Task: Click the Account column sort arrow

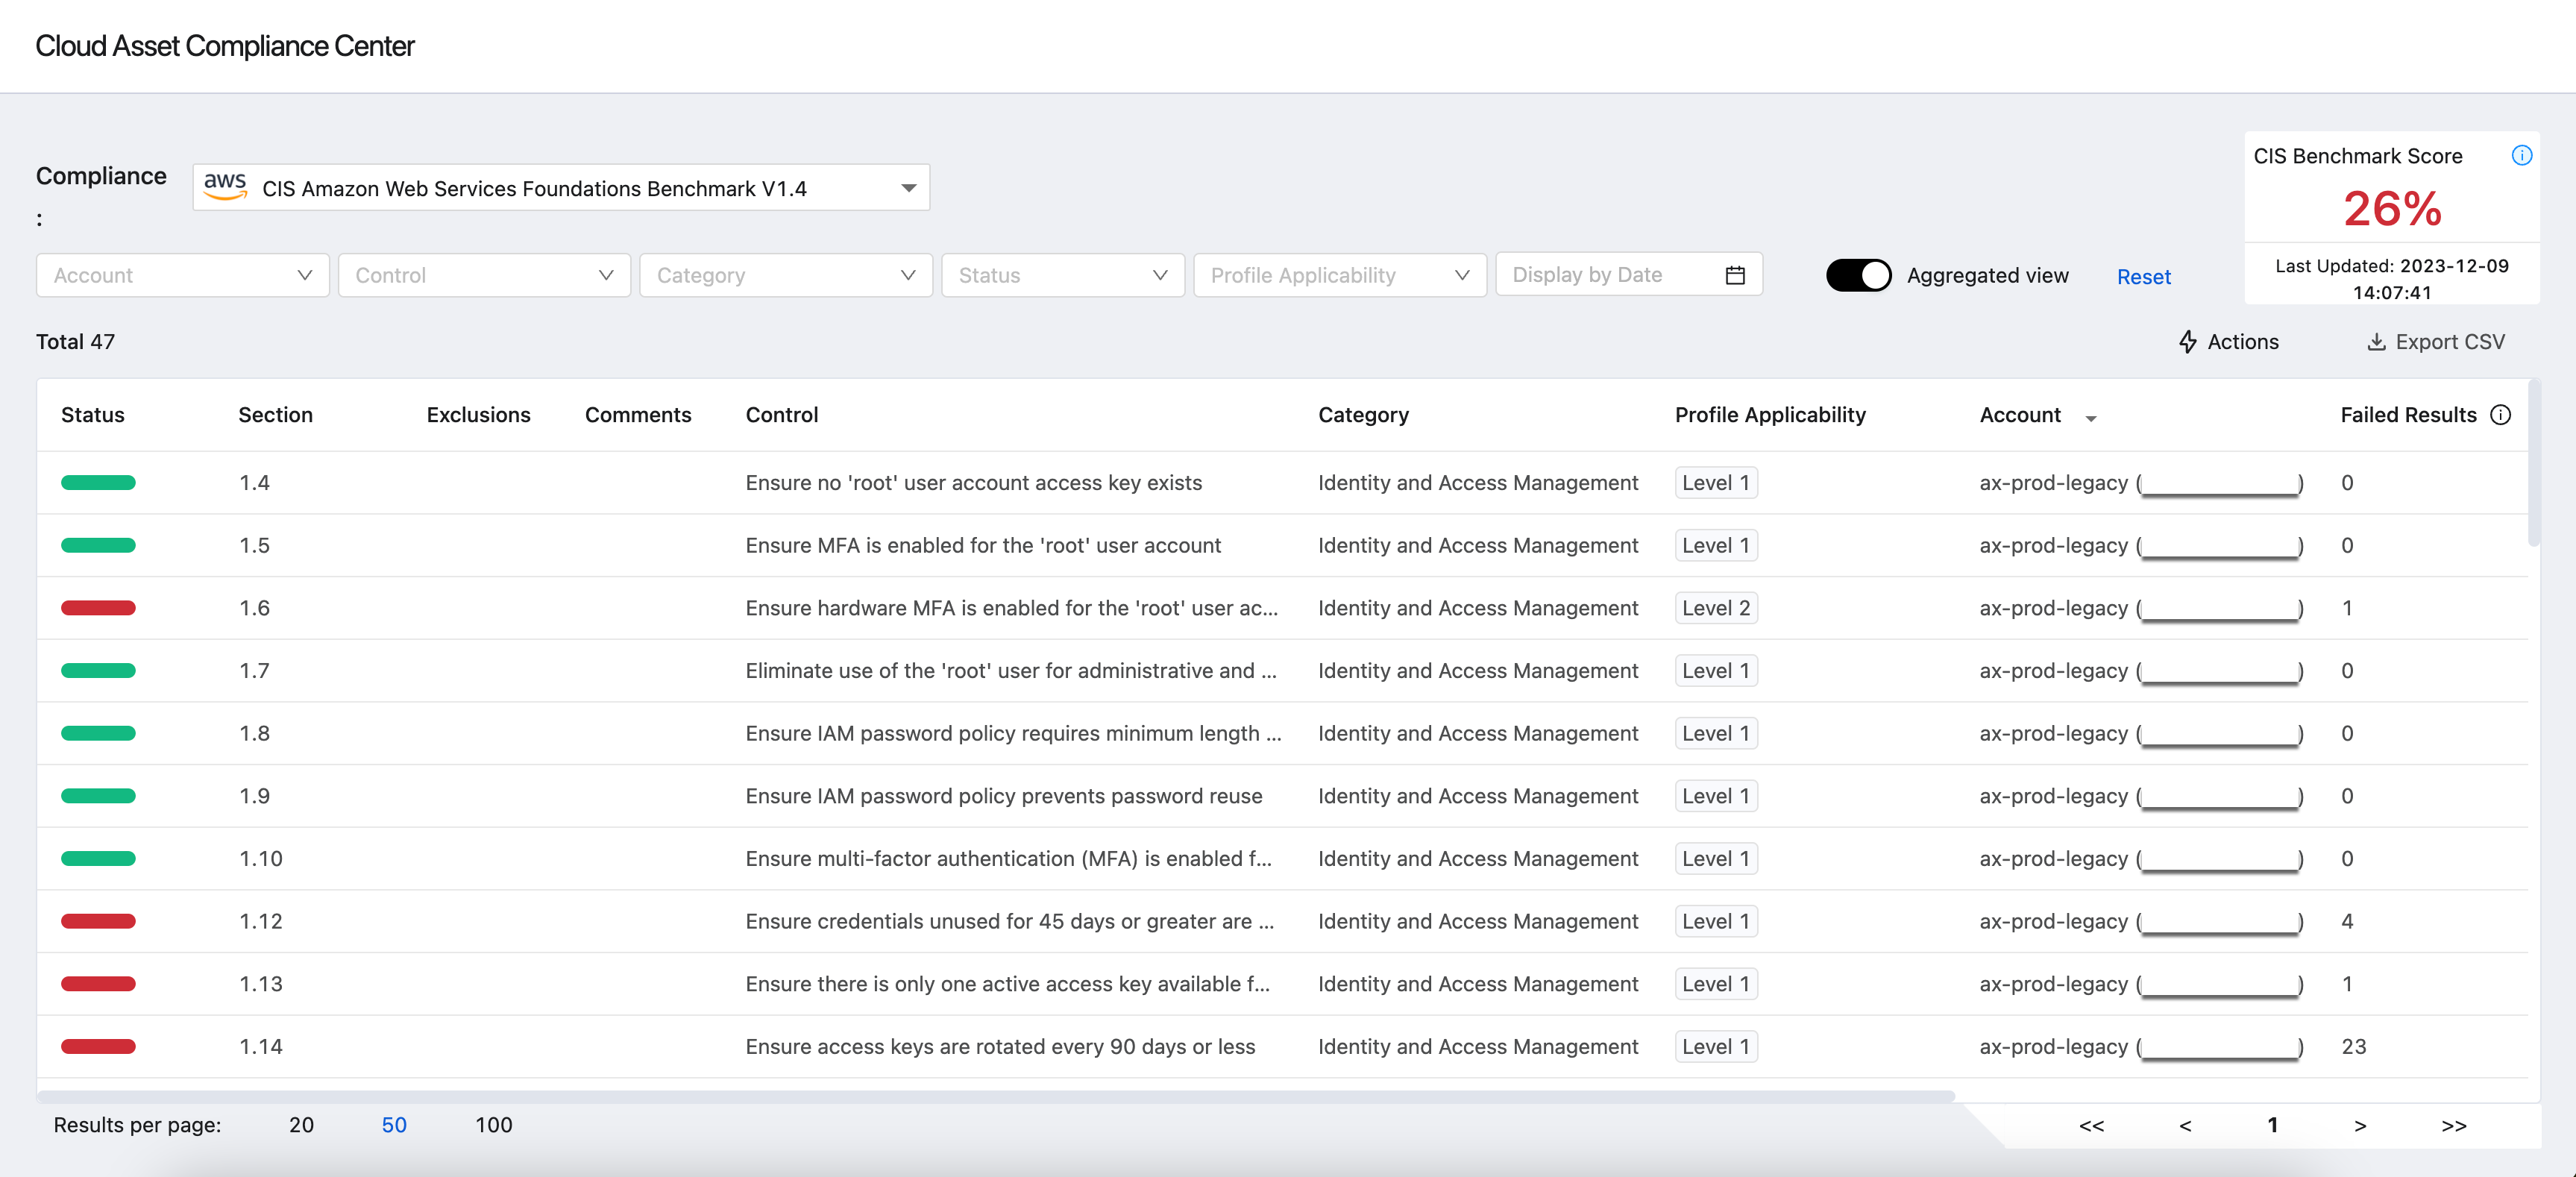Action: [x=2090, y=418]
